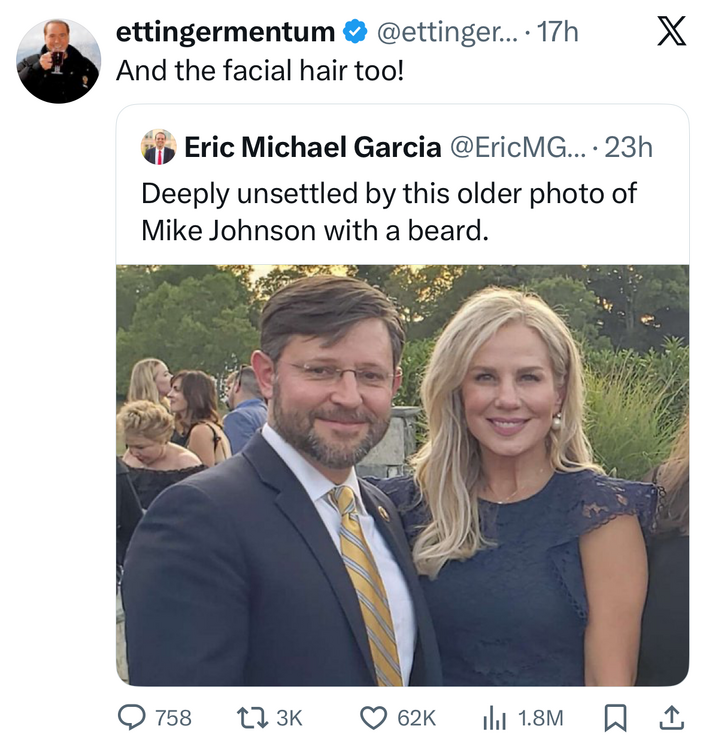Viewport: 706px width, 750px height.
Task: Click the ettingermentum display name
Action: (226, 32)
